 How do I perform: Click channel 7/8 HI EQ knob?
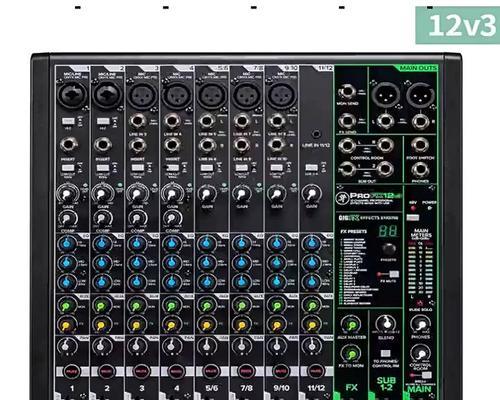pos(242,244)
